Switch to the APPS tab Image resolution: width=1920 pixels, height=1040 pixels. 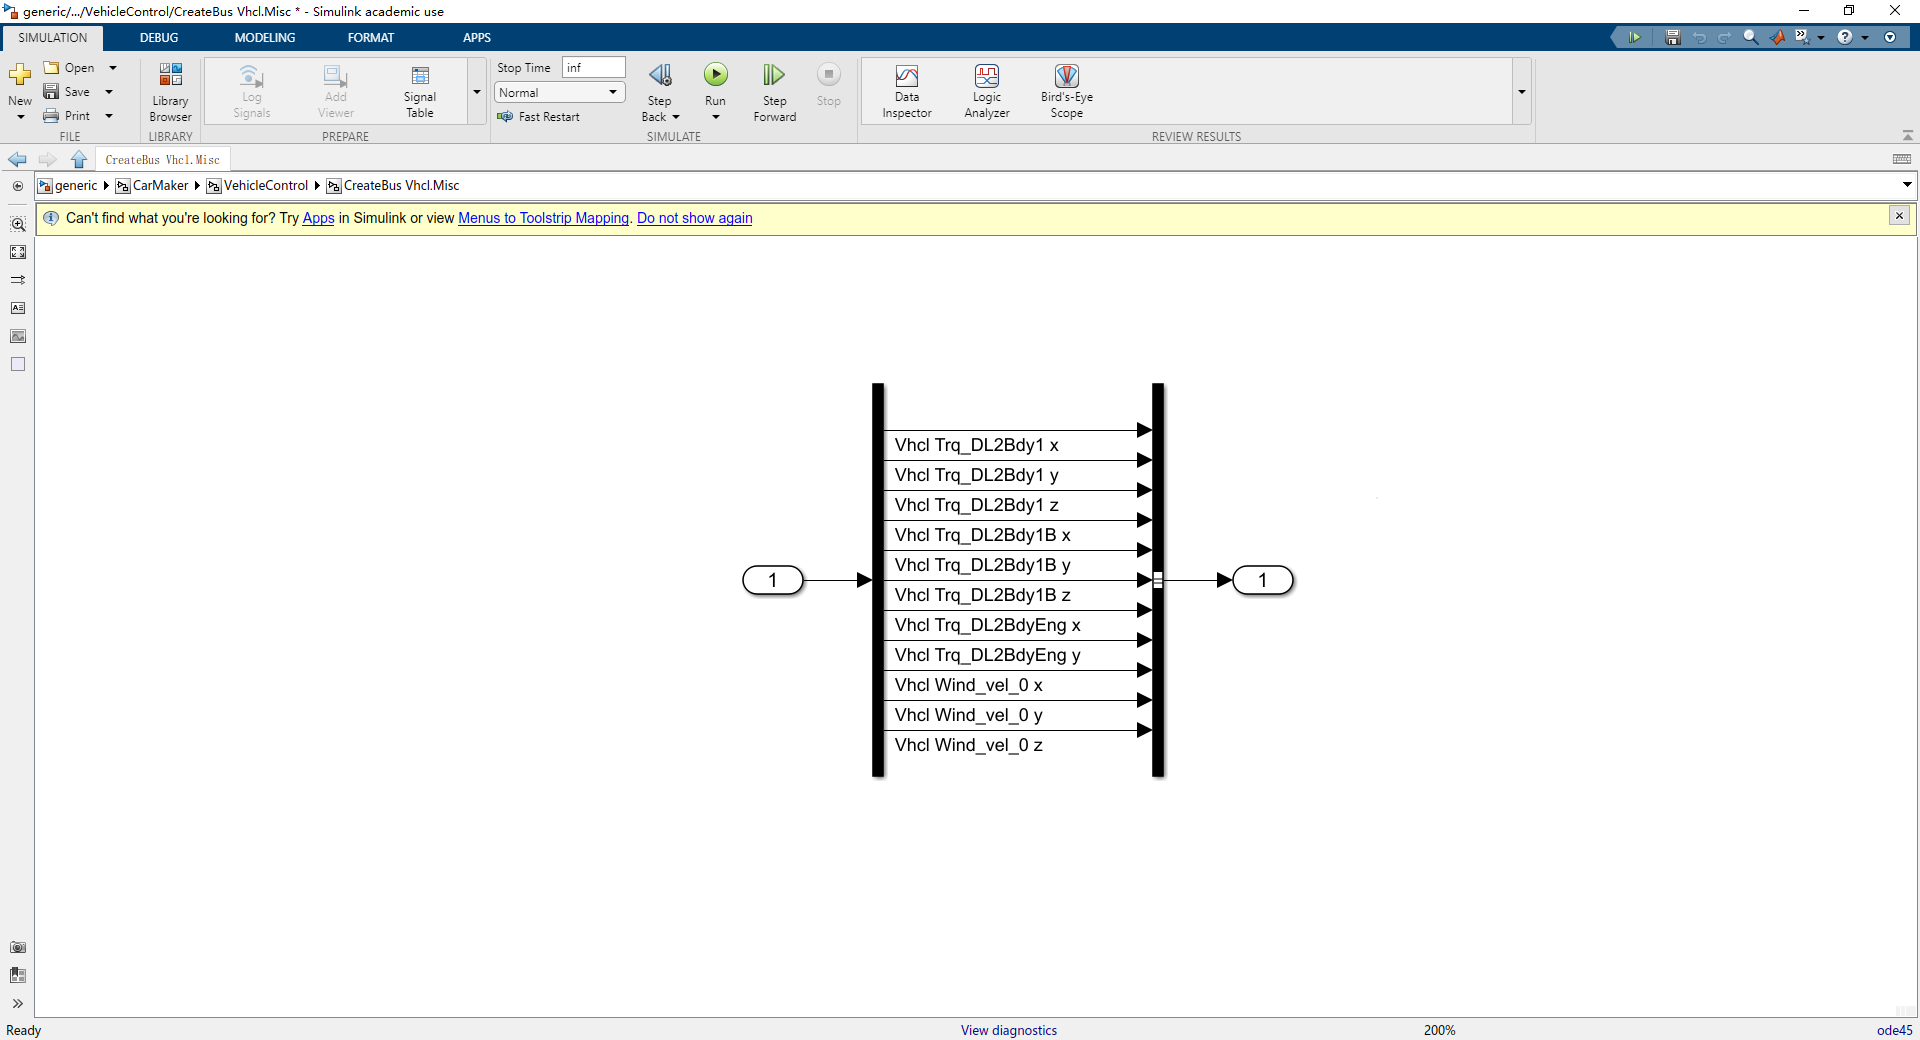pos(477,38)
